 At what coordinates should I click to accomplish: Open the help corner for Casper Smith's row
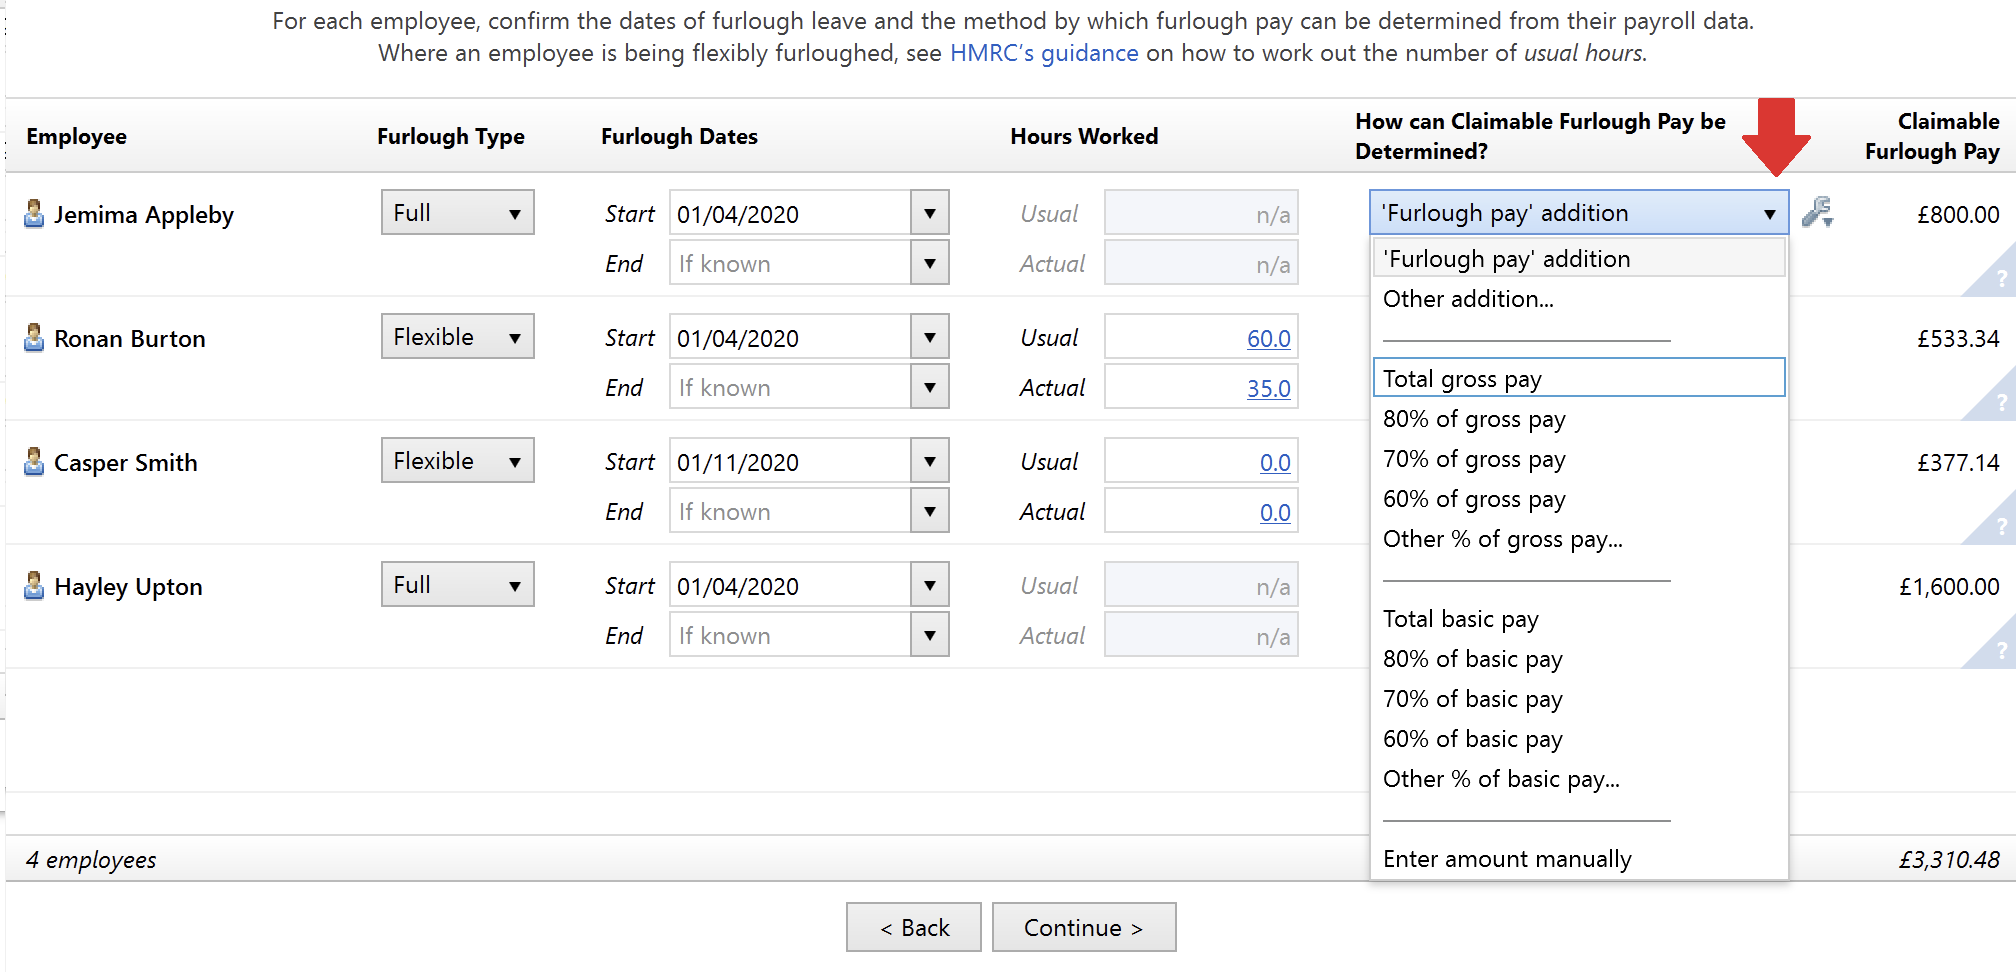pyautogui.click(x=1995, y=525)
